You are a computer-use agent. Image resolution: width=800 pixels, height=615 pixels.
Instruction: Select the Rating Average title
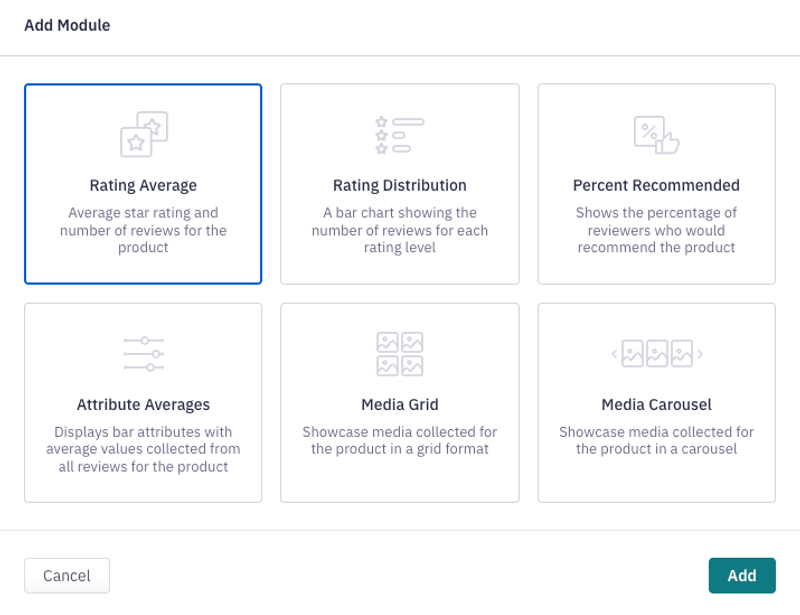coord(143,185)
